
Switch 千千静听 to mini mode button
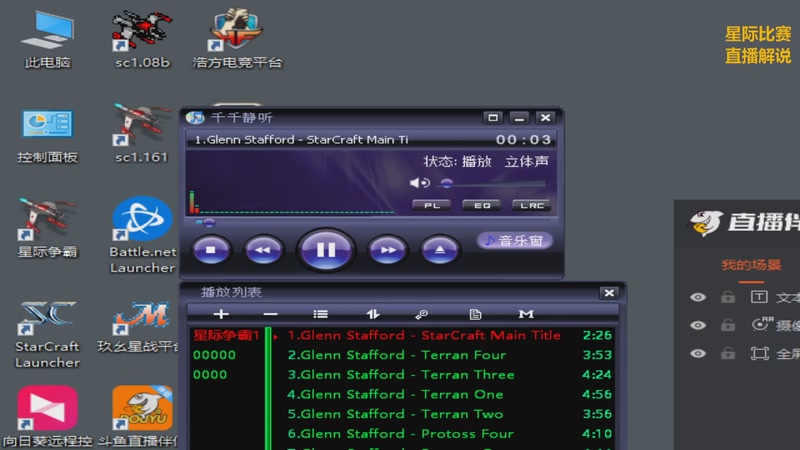tap(493, 118)
